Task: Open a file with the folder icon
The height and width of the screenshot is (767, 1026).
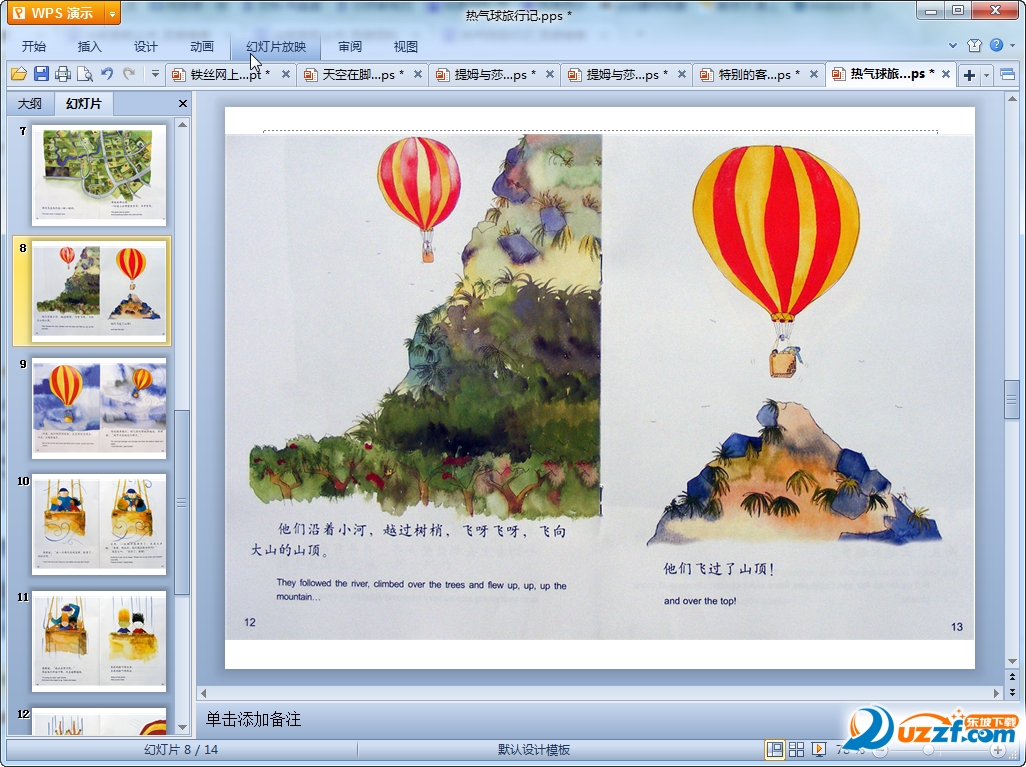Action: pos(19,74)
